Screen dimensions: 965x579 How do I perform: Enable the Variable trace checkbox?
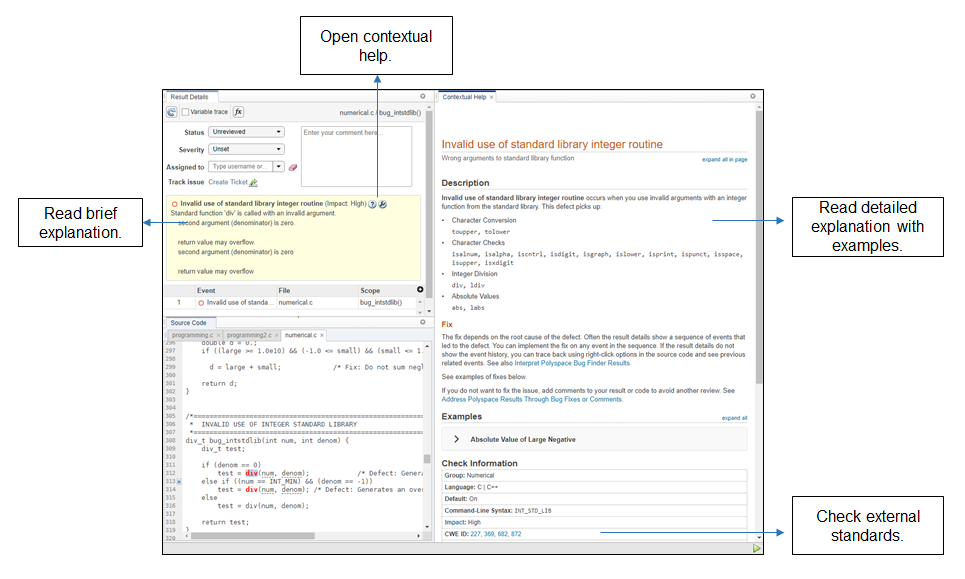click(186, 110)
